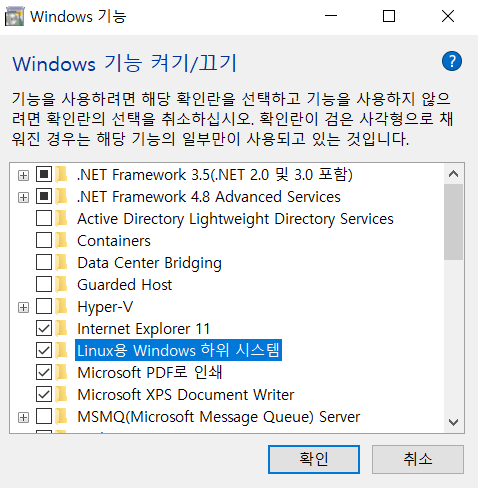This screenshot has width=478, height=488.
Task: Close the Windows 기능 dialog
Action: click(x=448, y=16)
